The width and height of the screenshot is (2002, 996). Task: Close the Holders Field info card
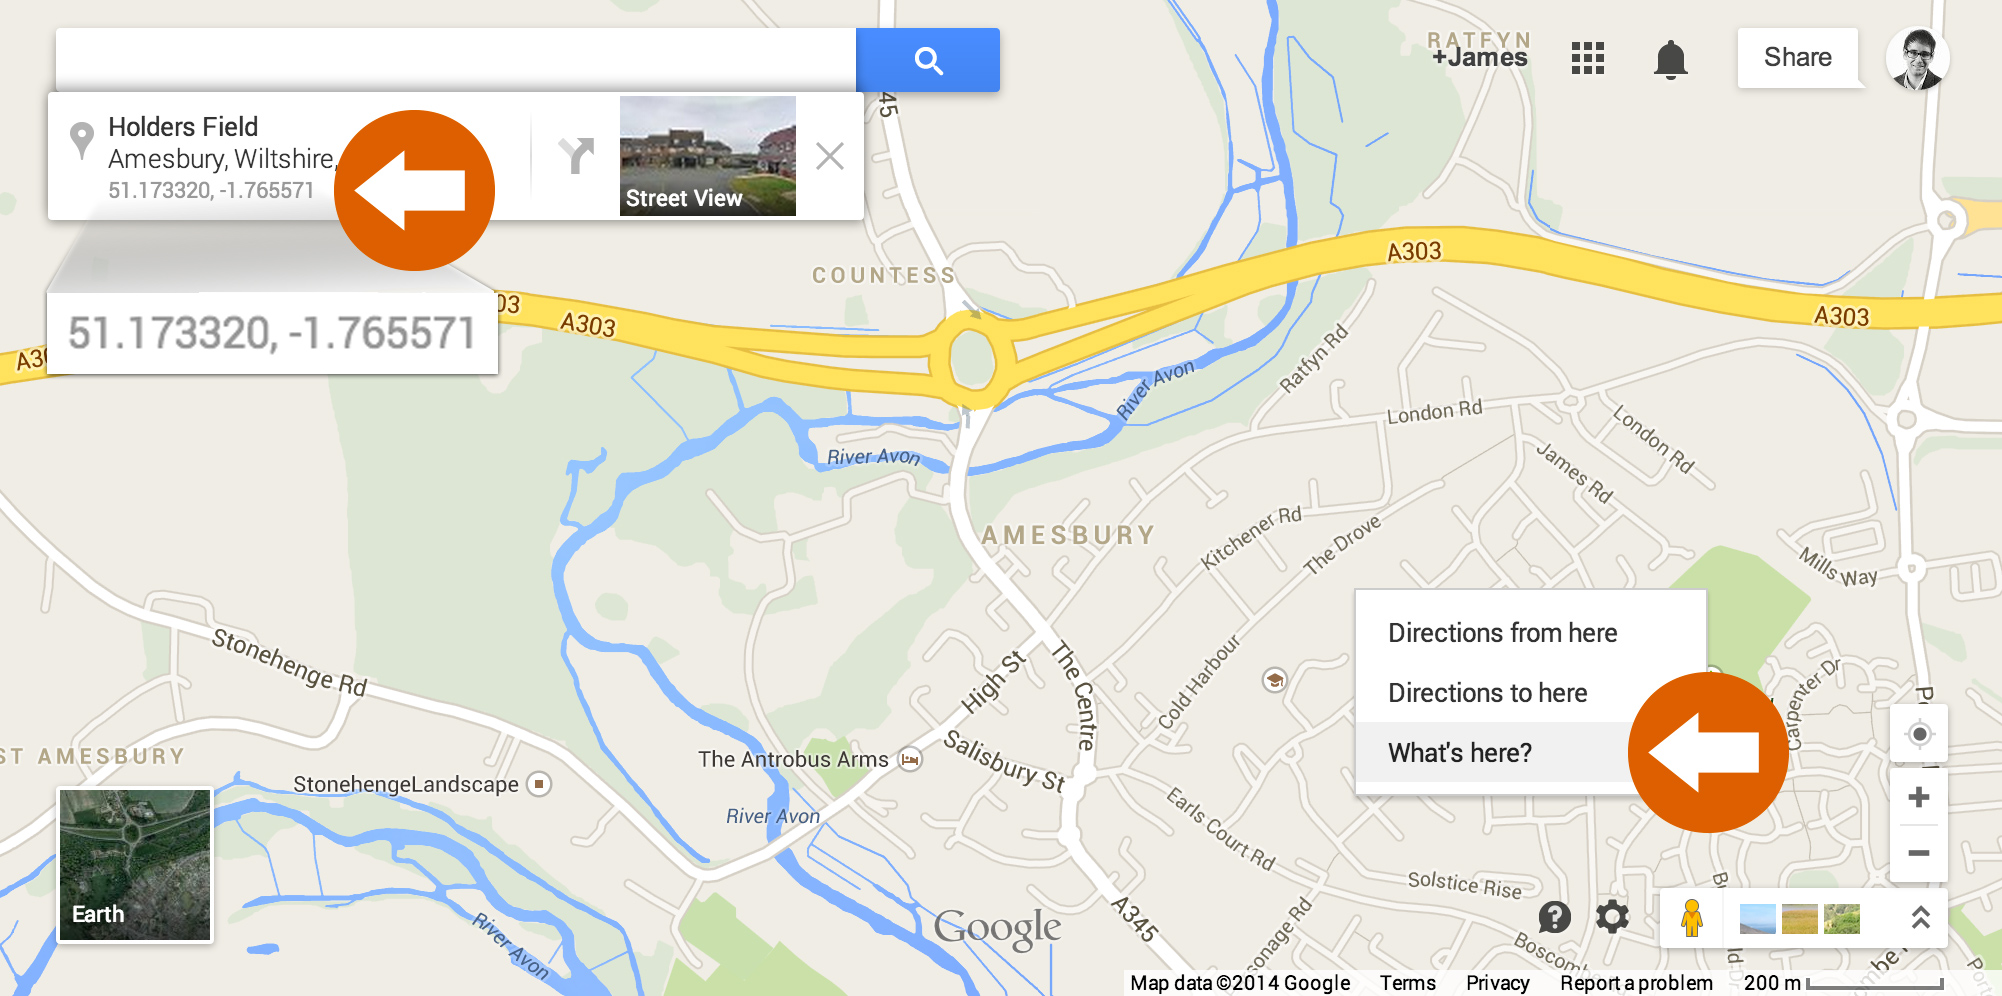pyautogui.click(x=829, y=156)
